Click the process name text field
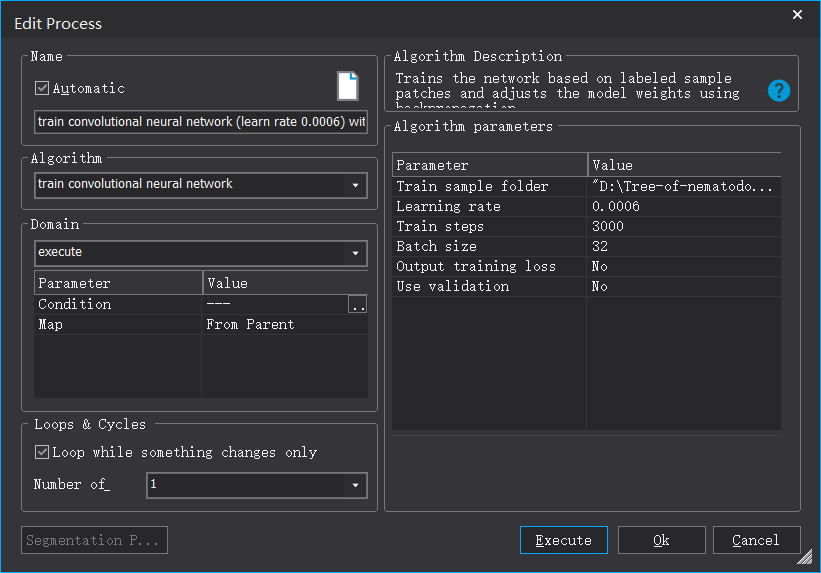821x573 pixels. point(200,121)
